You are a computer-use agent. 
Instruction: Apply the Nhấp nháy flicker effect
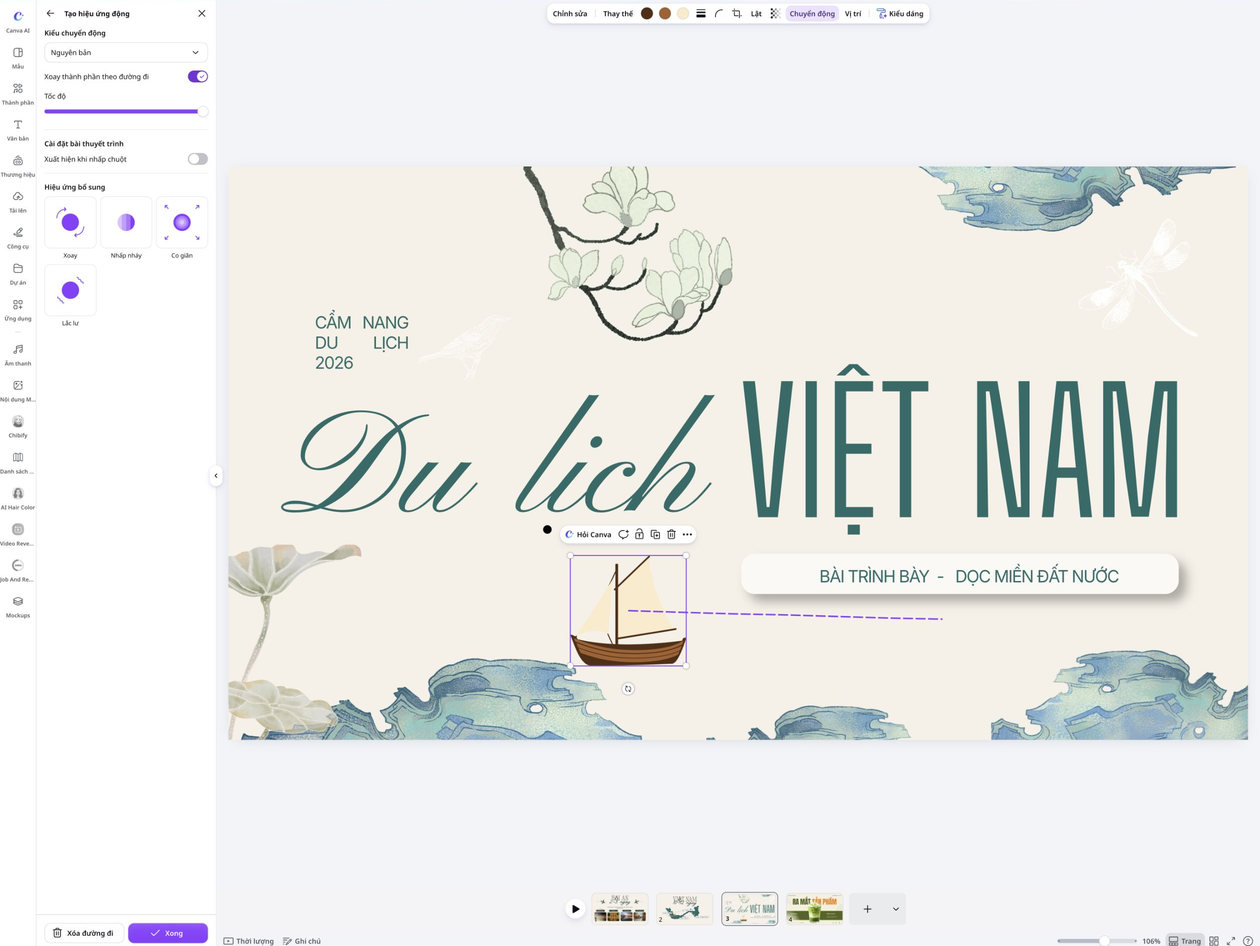pos(126,222)
